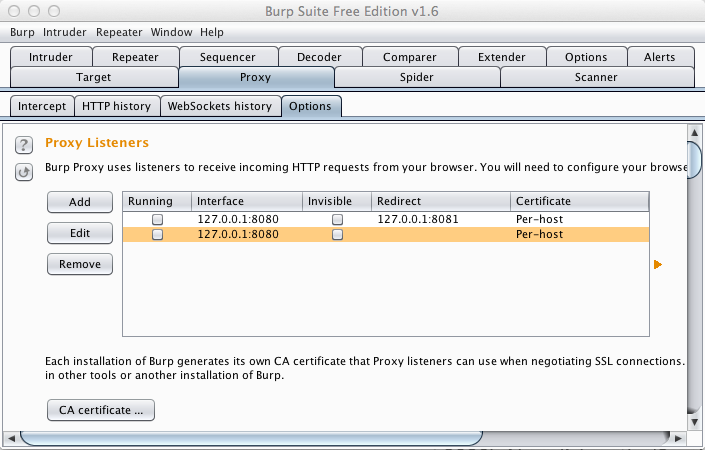This screenshot has width=705, height=450.
Task: Click horizontal scrollbar left arrow
Action: click(x=11, y=438)
